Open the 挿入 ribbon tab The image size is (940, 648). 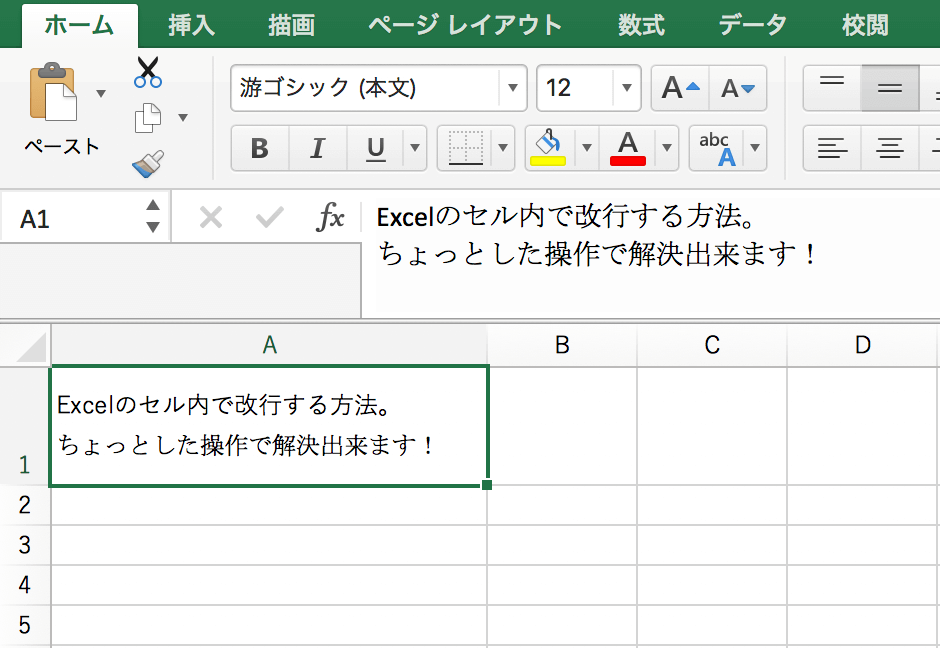[x=190, y=24]
